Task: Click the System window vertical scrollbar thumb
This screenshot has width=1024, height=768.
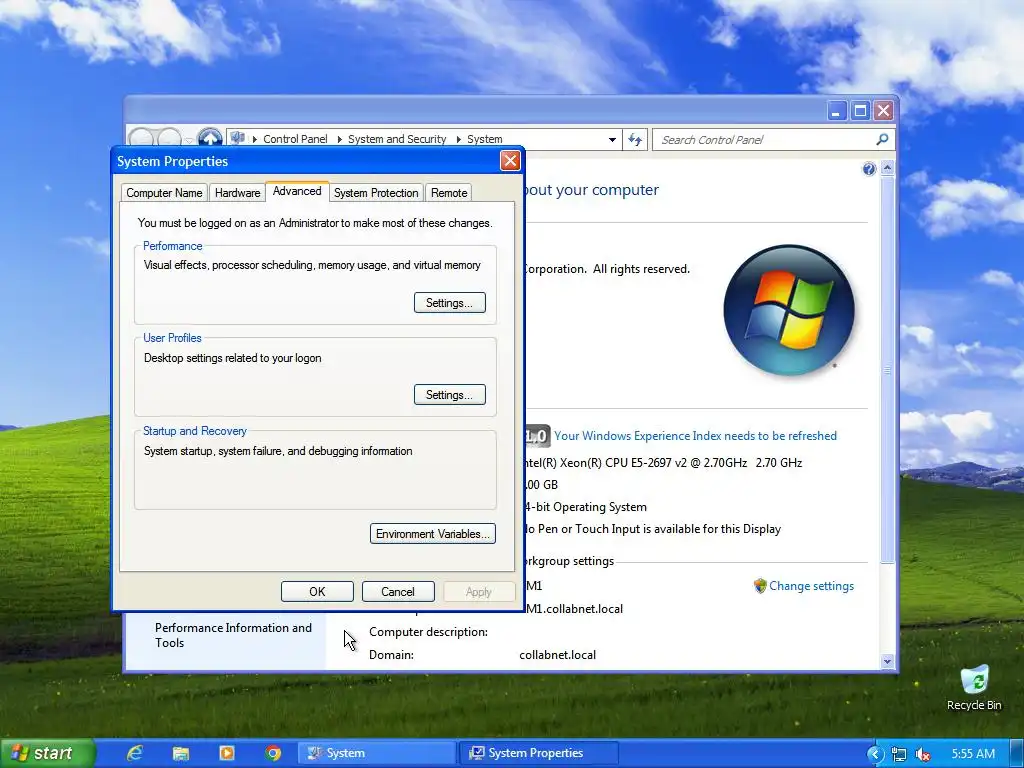Action: click(887, 369)
